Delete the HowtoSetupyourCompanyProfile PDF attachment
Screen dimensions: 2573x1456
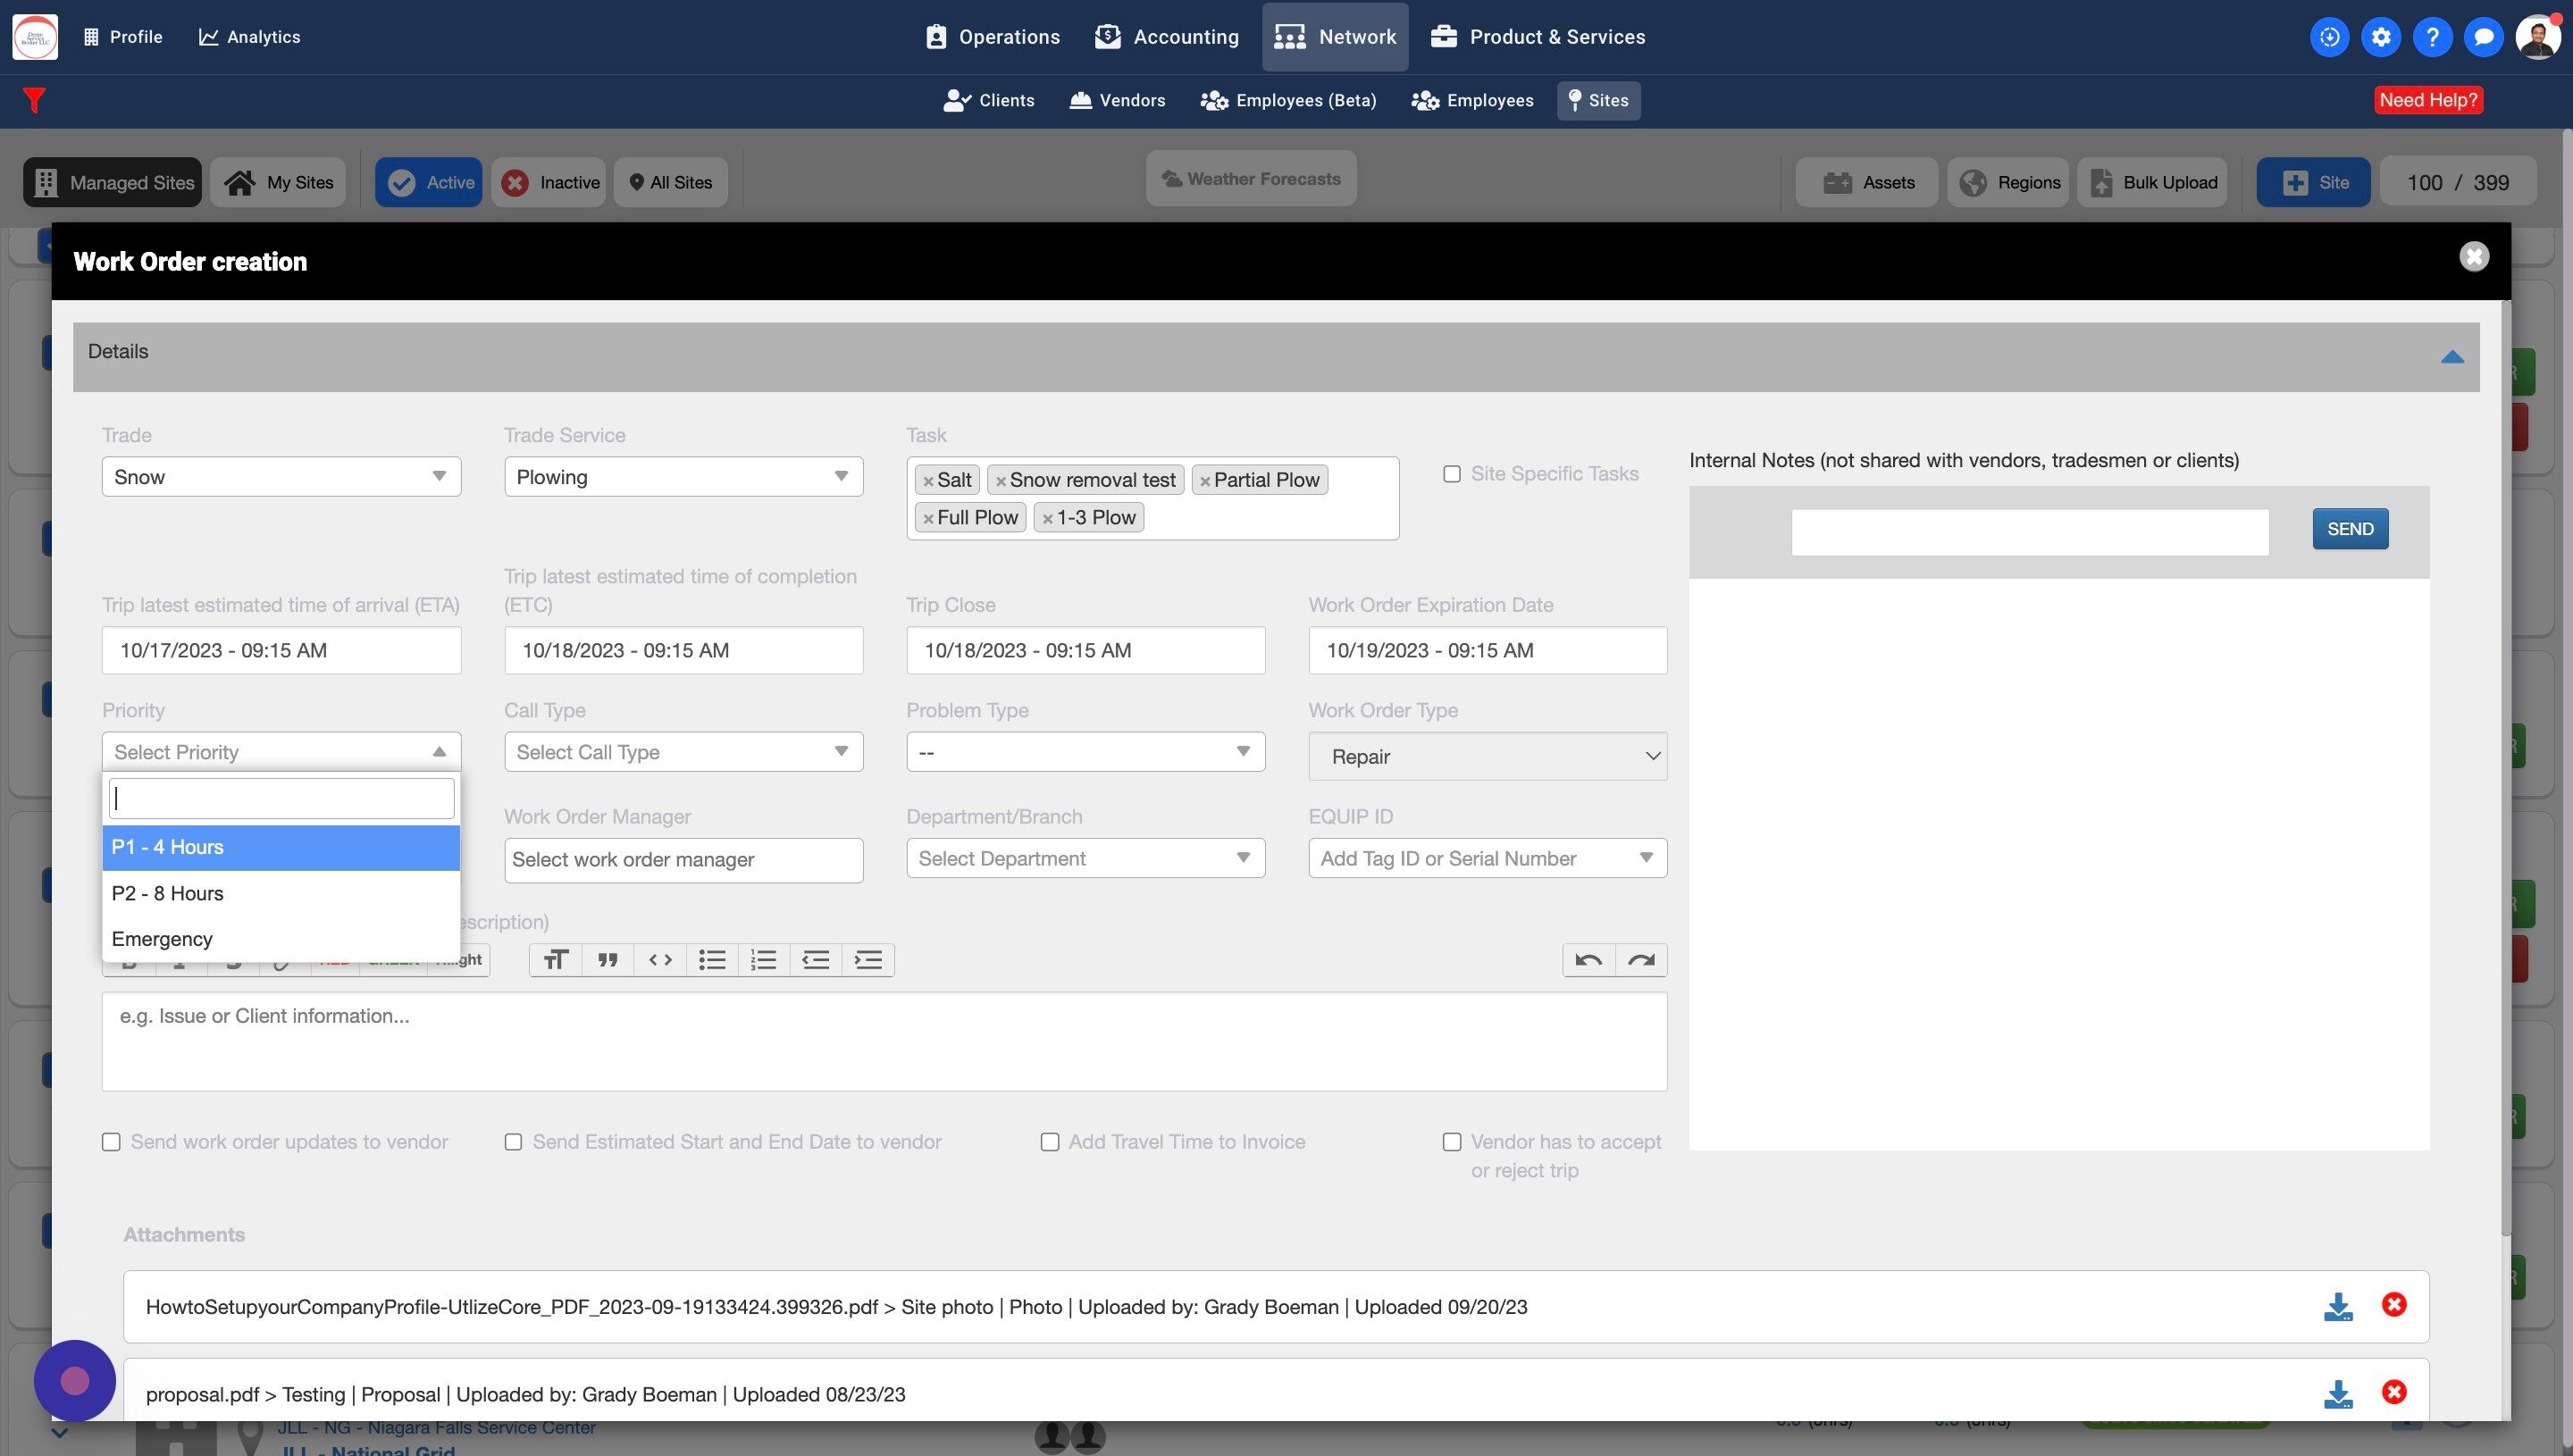coord(2393,1305)
